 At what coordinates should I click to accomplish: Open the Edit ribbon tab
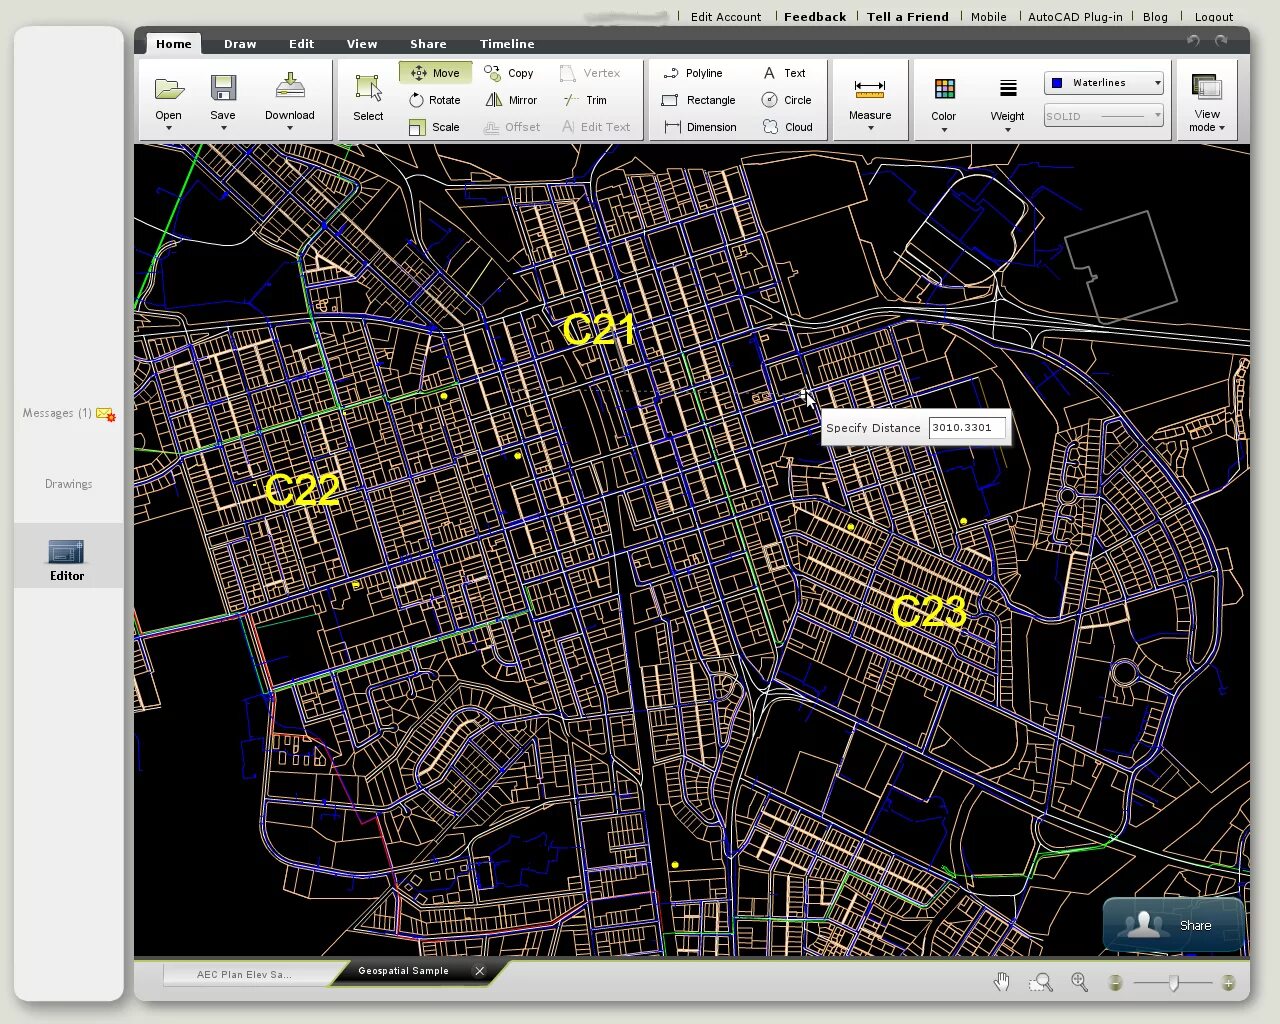click(301, 44)
